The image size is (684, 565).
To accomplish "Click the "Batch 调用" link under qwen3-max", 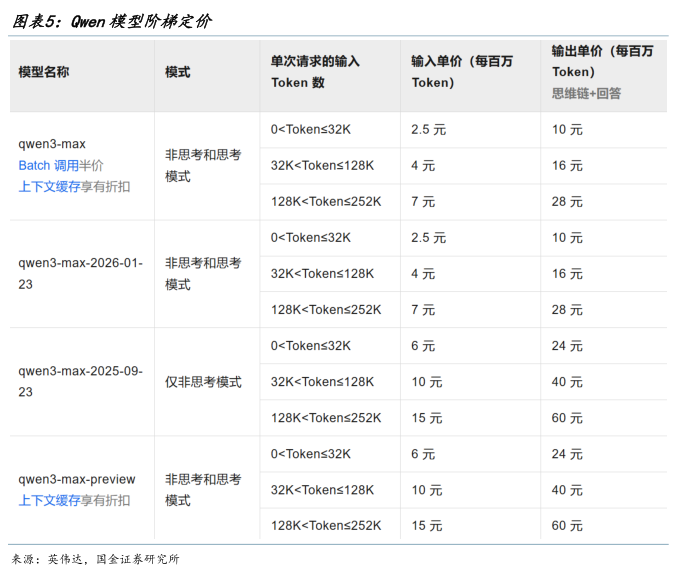I will tap(48, 165).
